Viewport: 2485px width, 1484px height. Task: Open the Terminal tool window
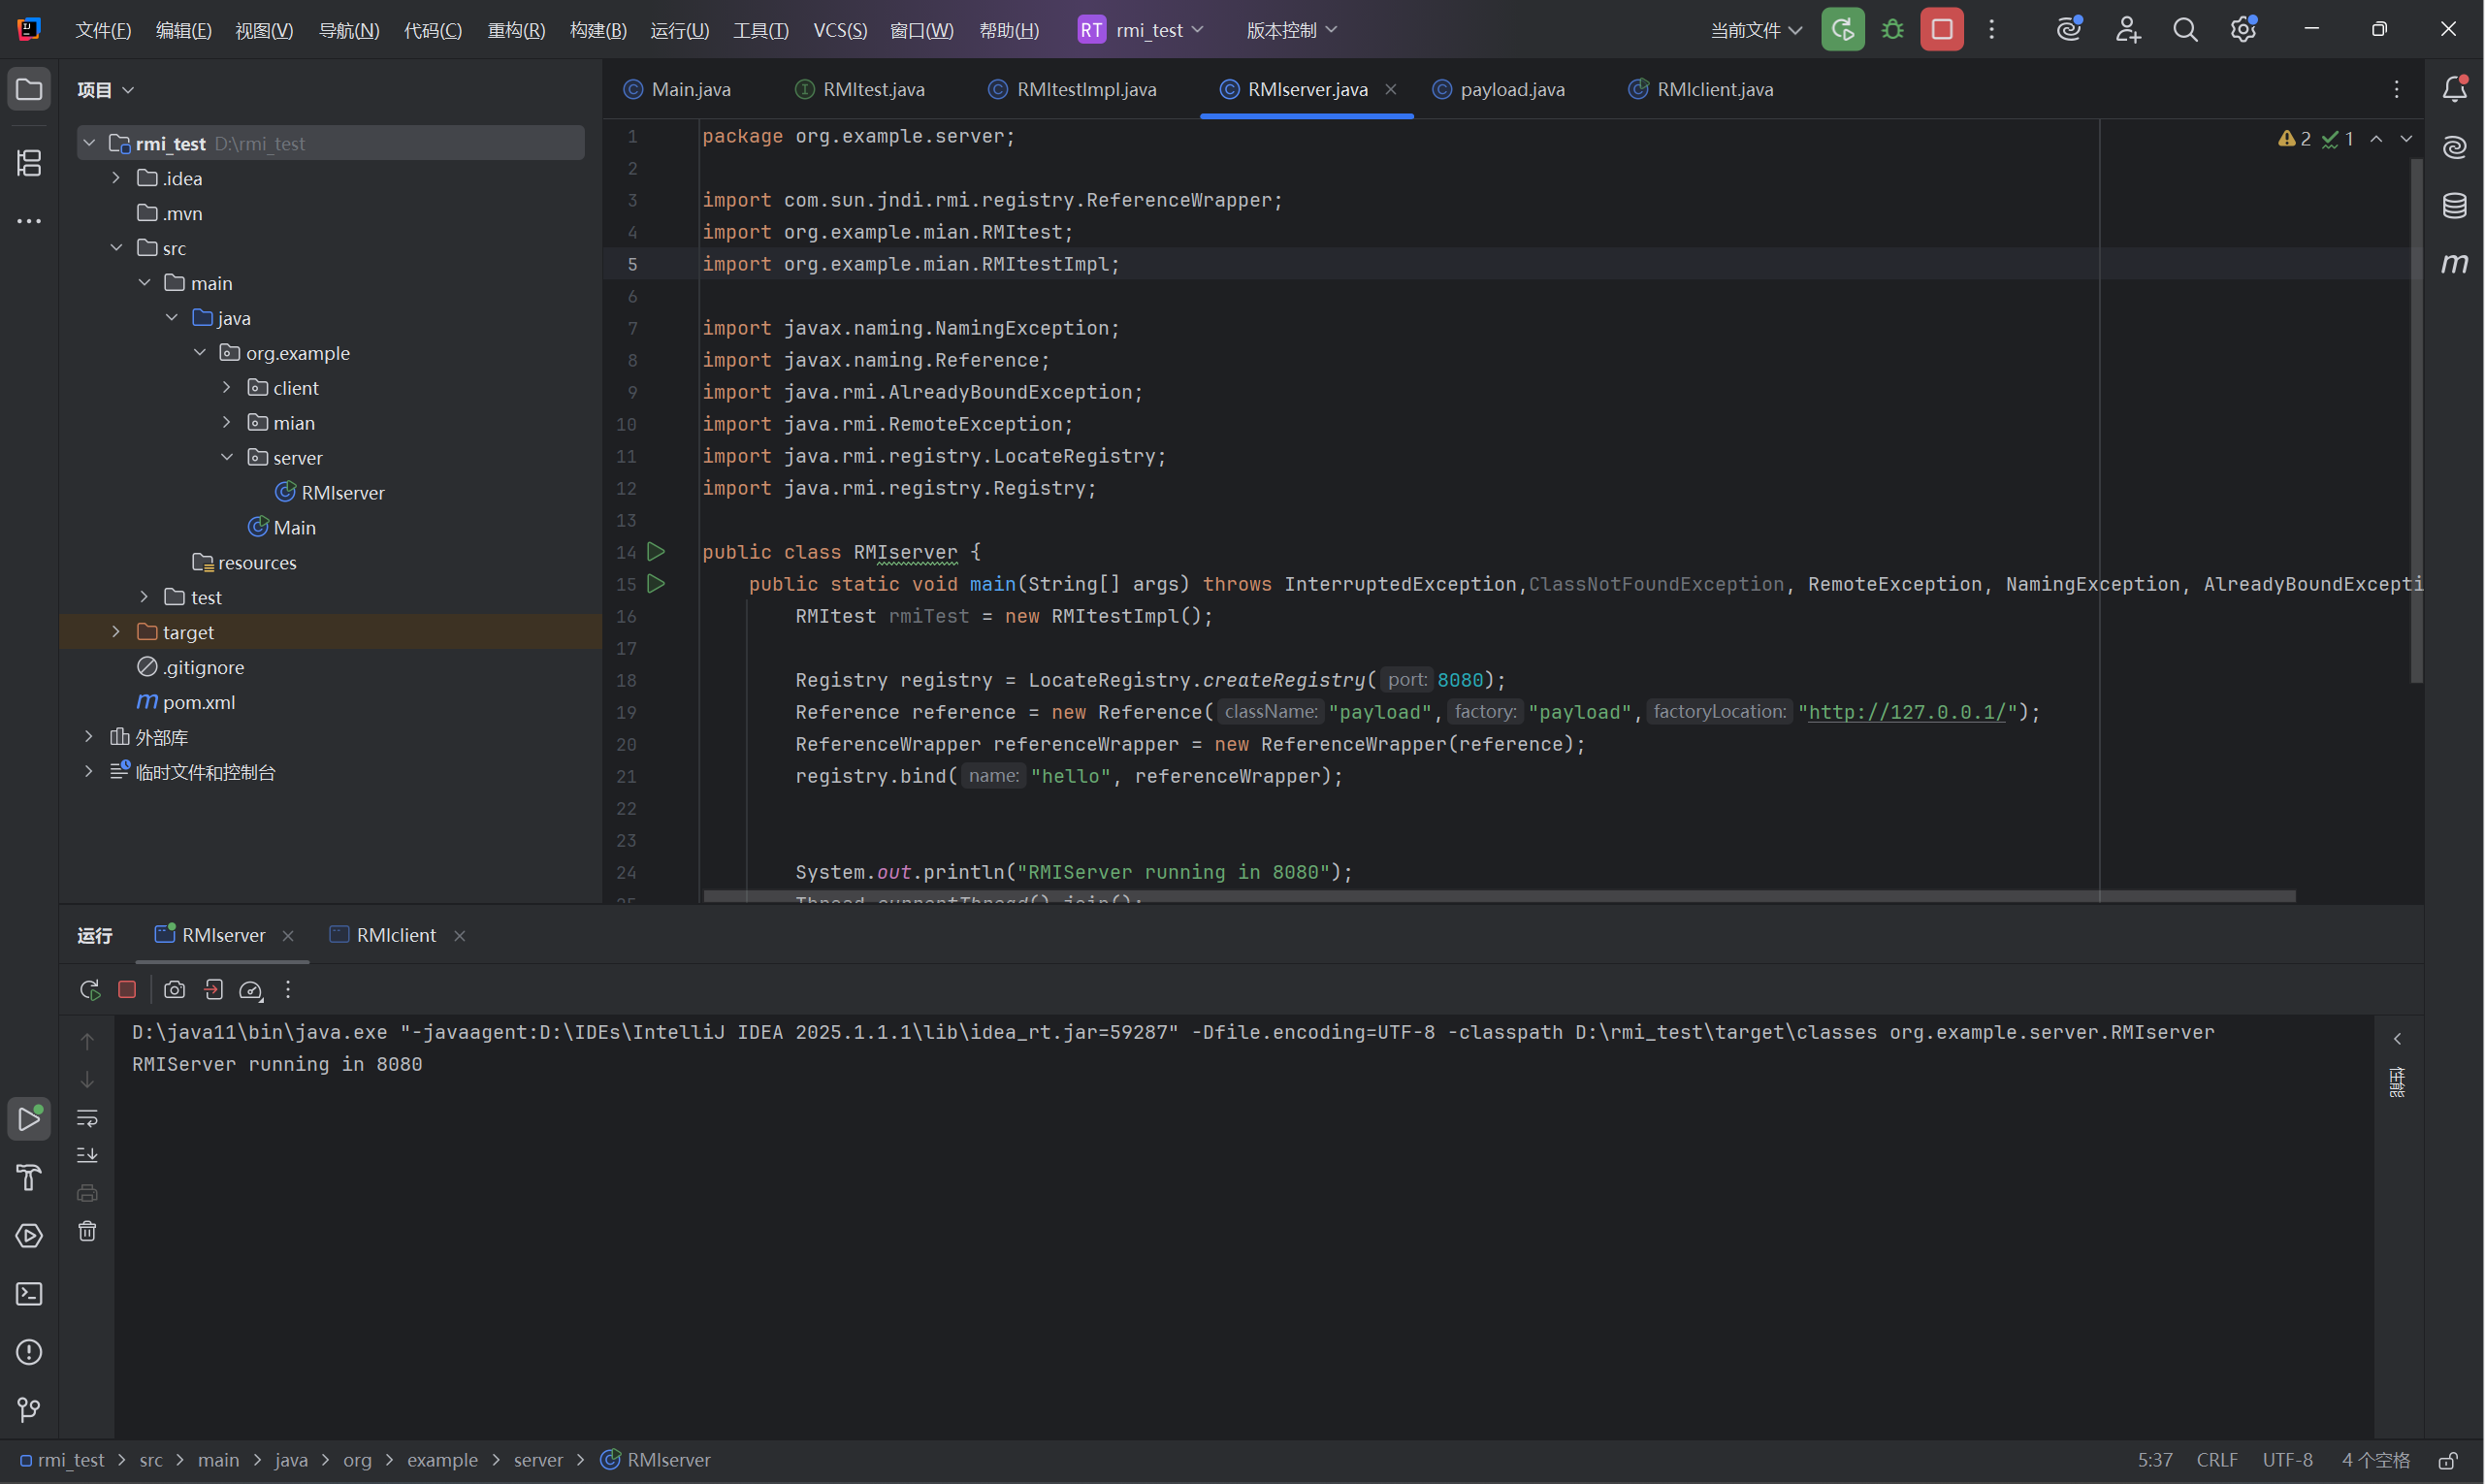tap(29, 1294)
